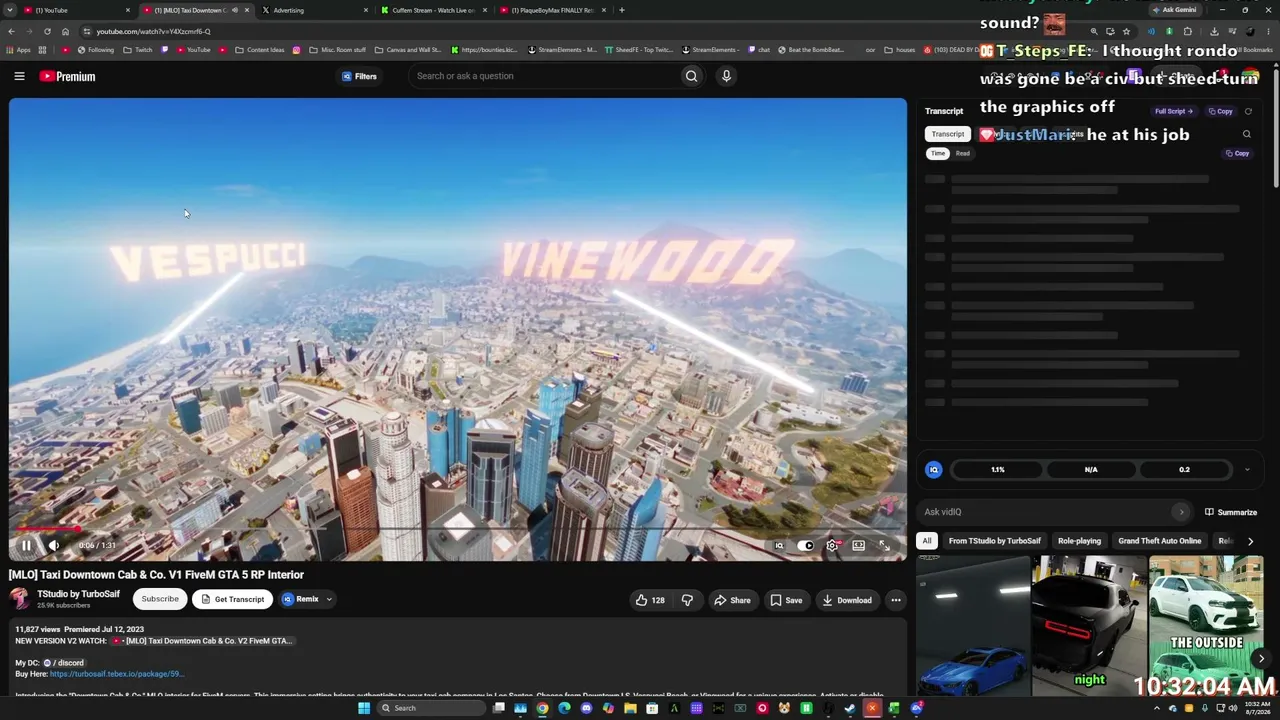1280x720 pixels.
Task: Switch to the Advertising browser tab
Action: tap(314, 10)
